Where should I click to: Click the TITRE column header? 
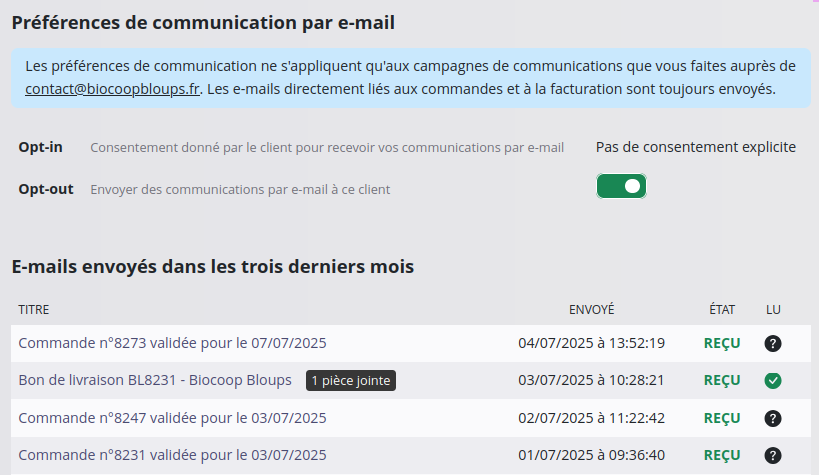click(x=34, y=310)
